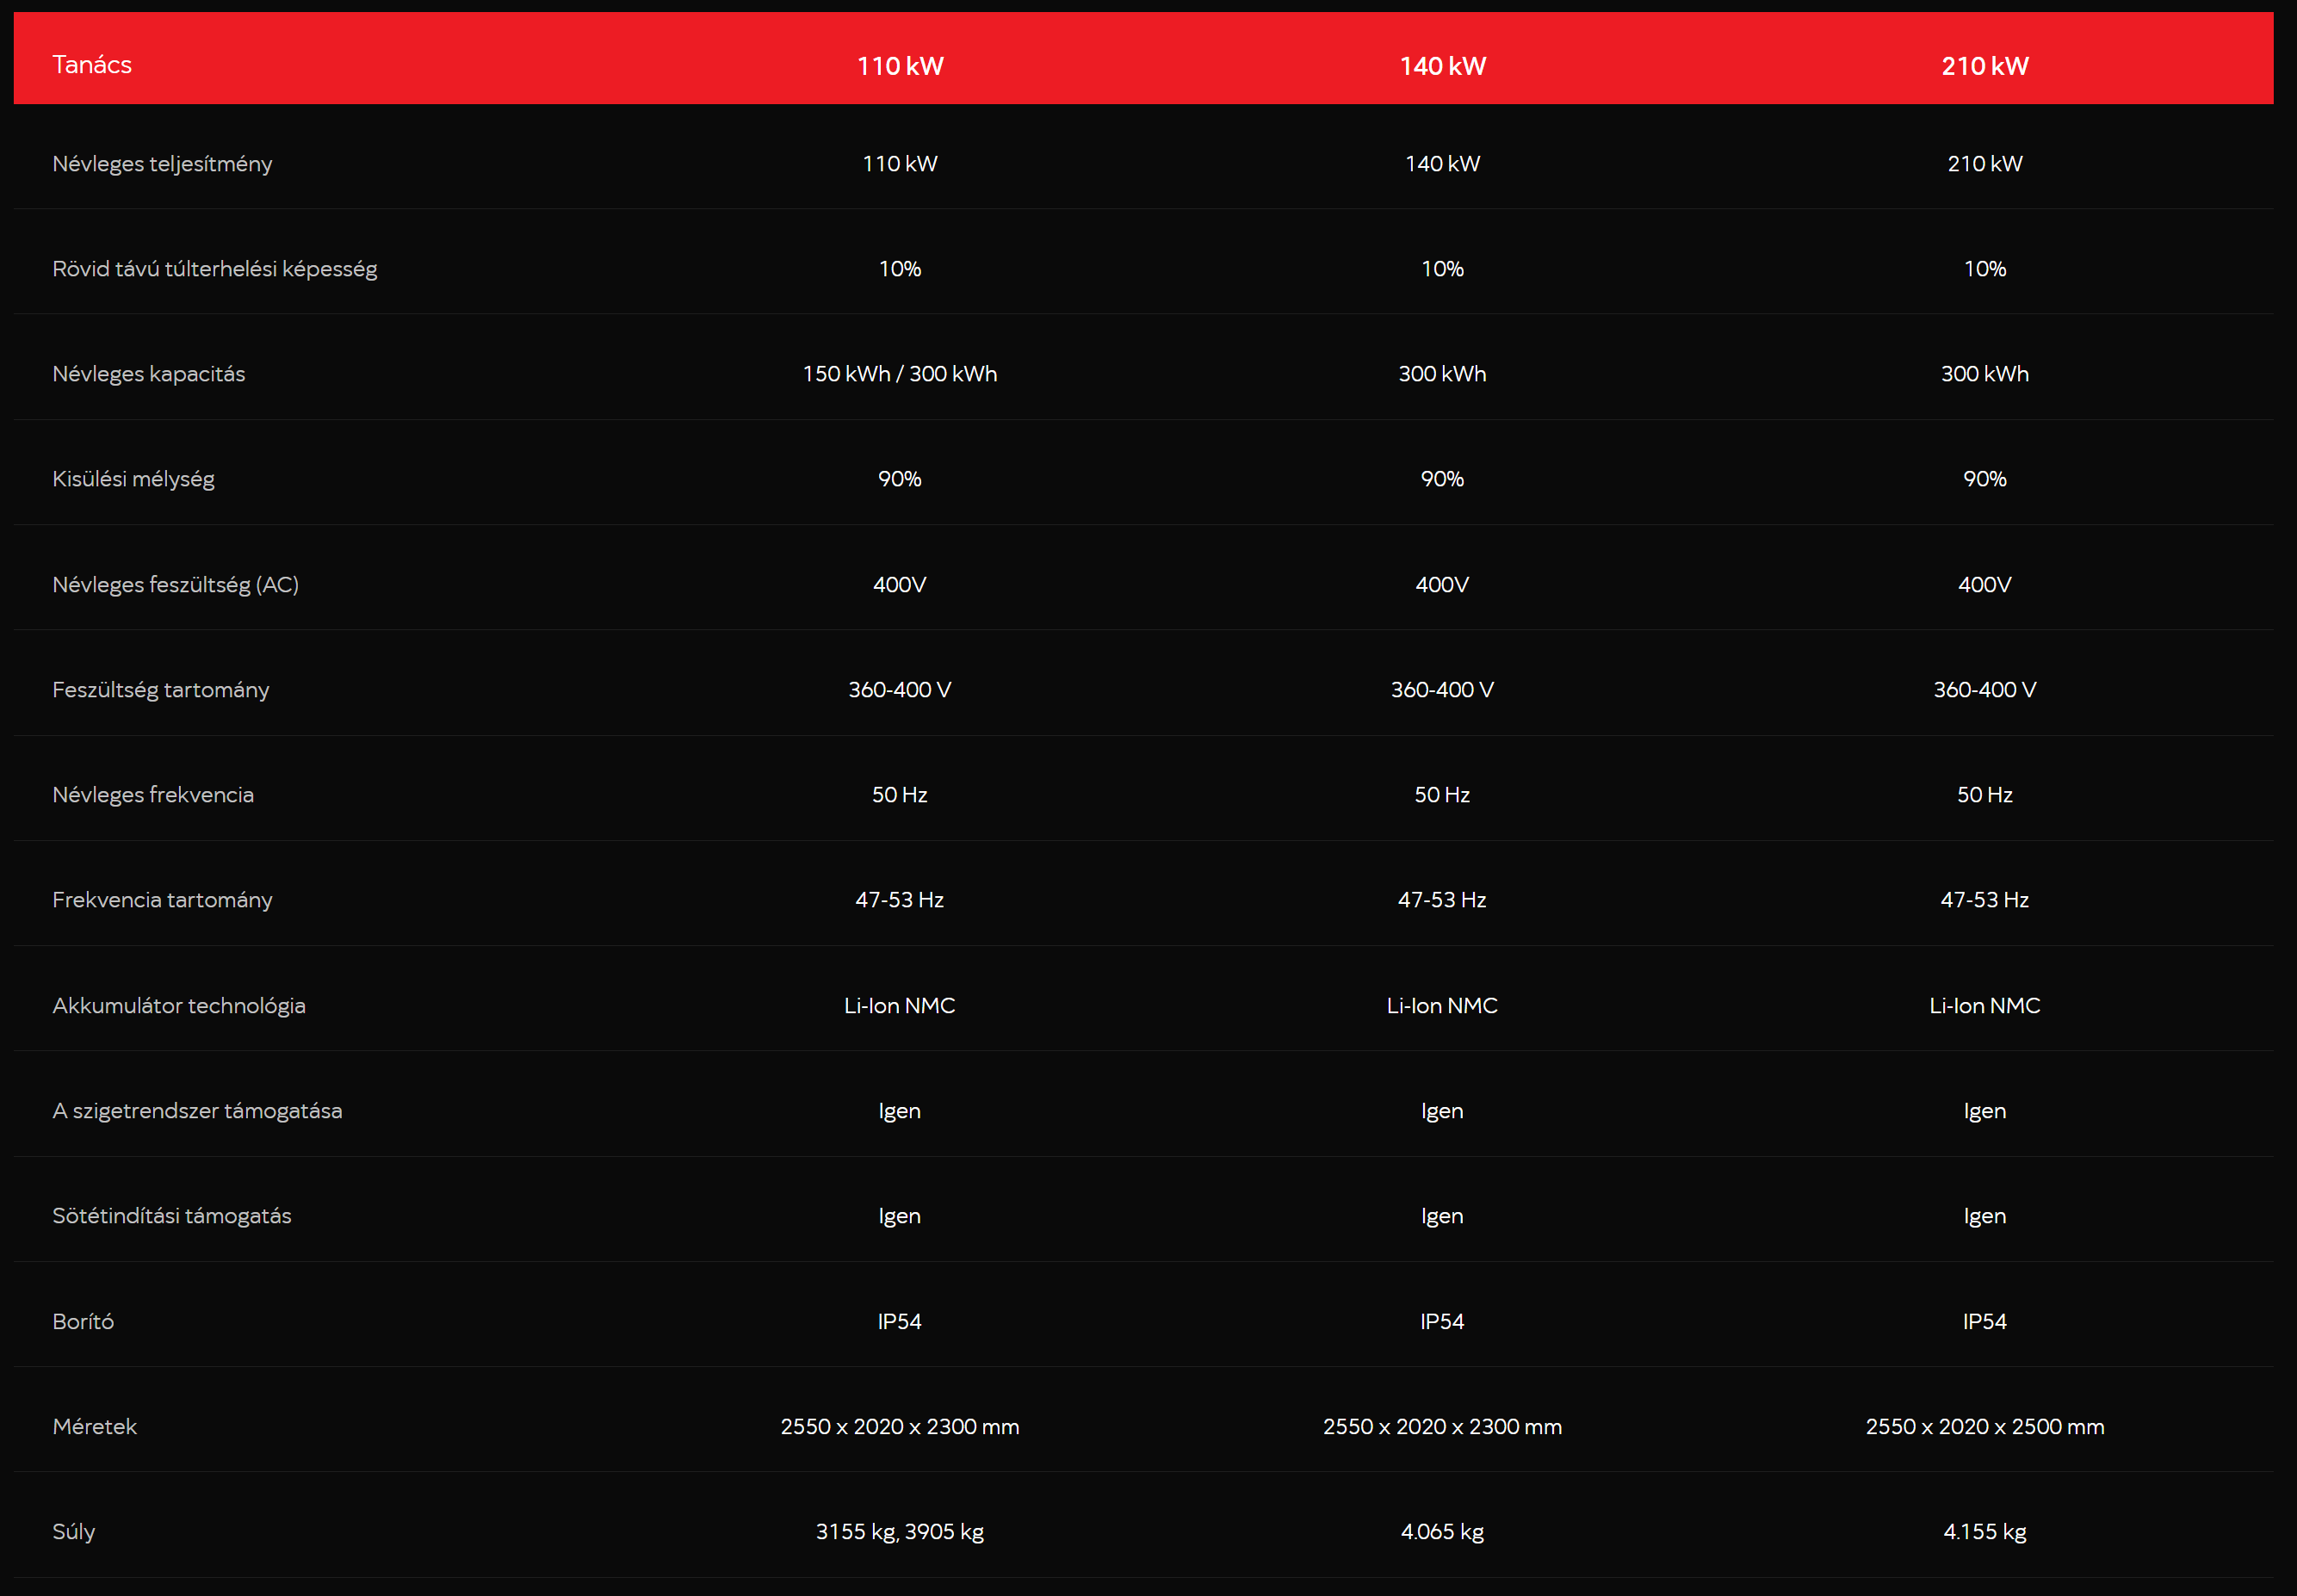Select the 4.155 kg weight cell
2297x1596 pixels.
coord(1985,1532)
